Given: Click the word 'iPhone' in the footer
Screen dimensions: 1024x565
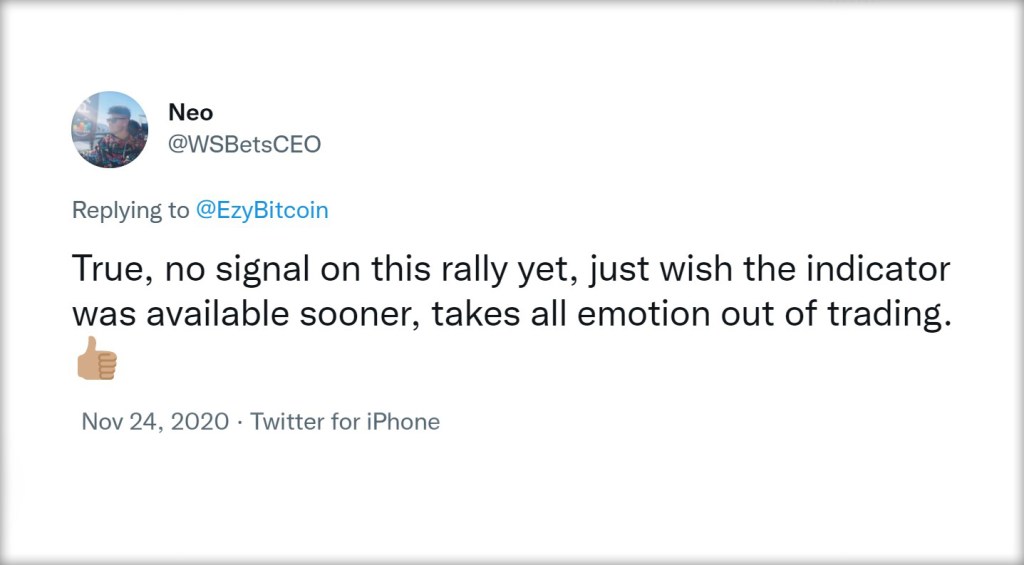Looking at the screenshot, I should click(402, 421).
